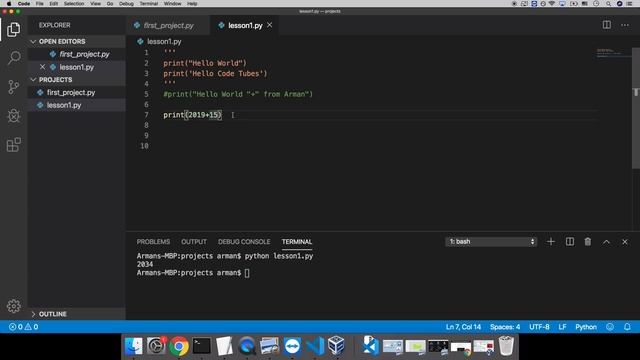Screen dimensions: 640x360
Task: Click the editor vertical scrollbar
Action: tap(636, 108)
